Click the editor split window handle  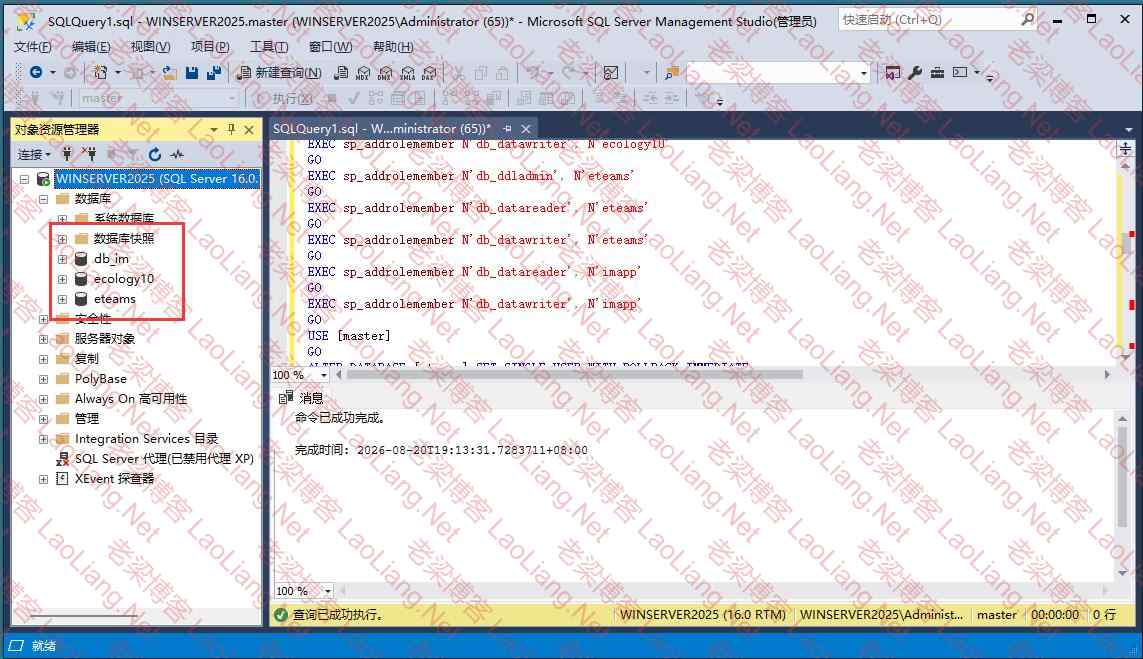[1125, 149]
